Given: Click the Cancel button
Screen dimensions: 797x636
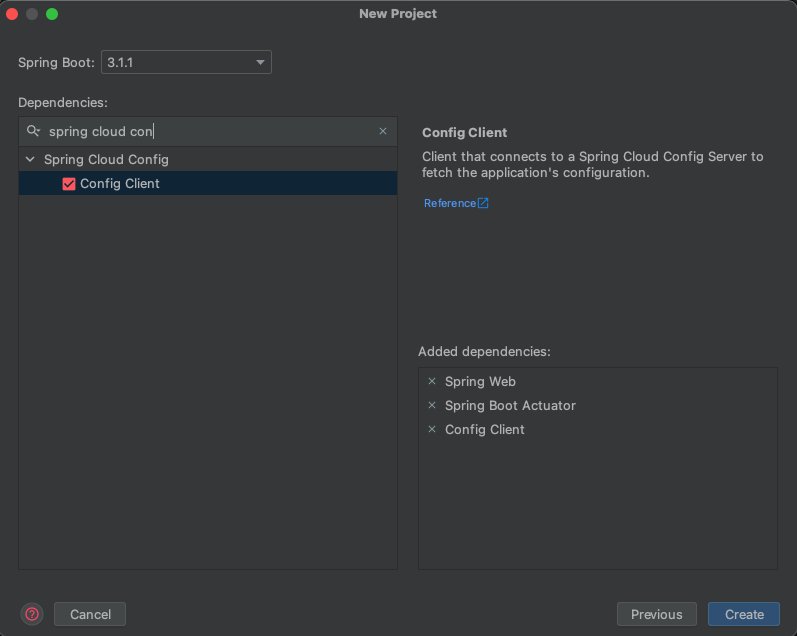Looking at the screenshot, I should point(90,614).
